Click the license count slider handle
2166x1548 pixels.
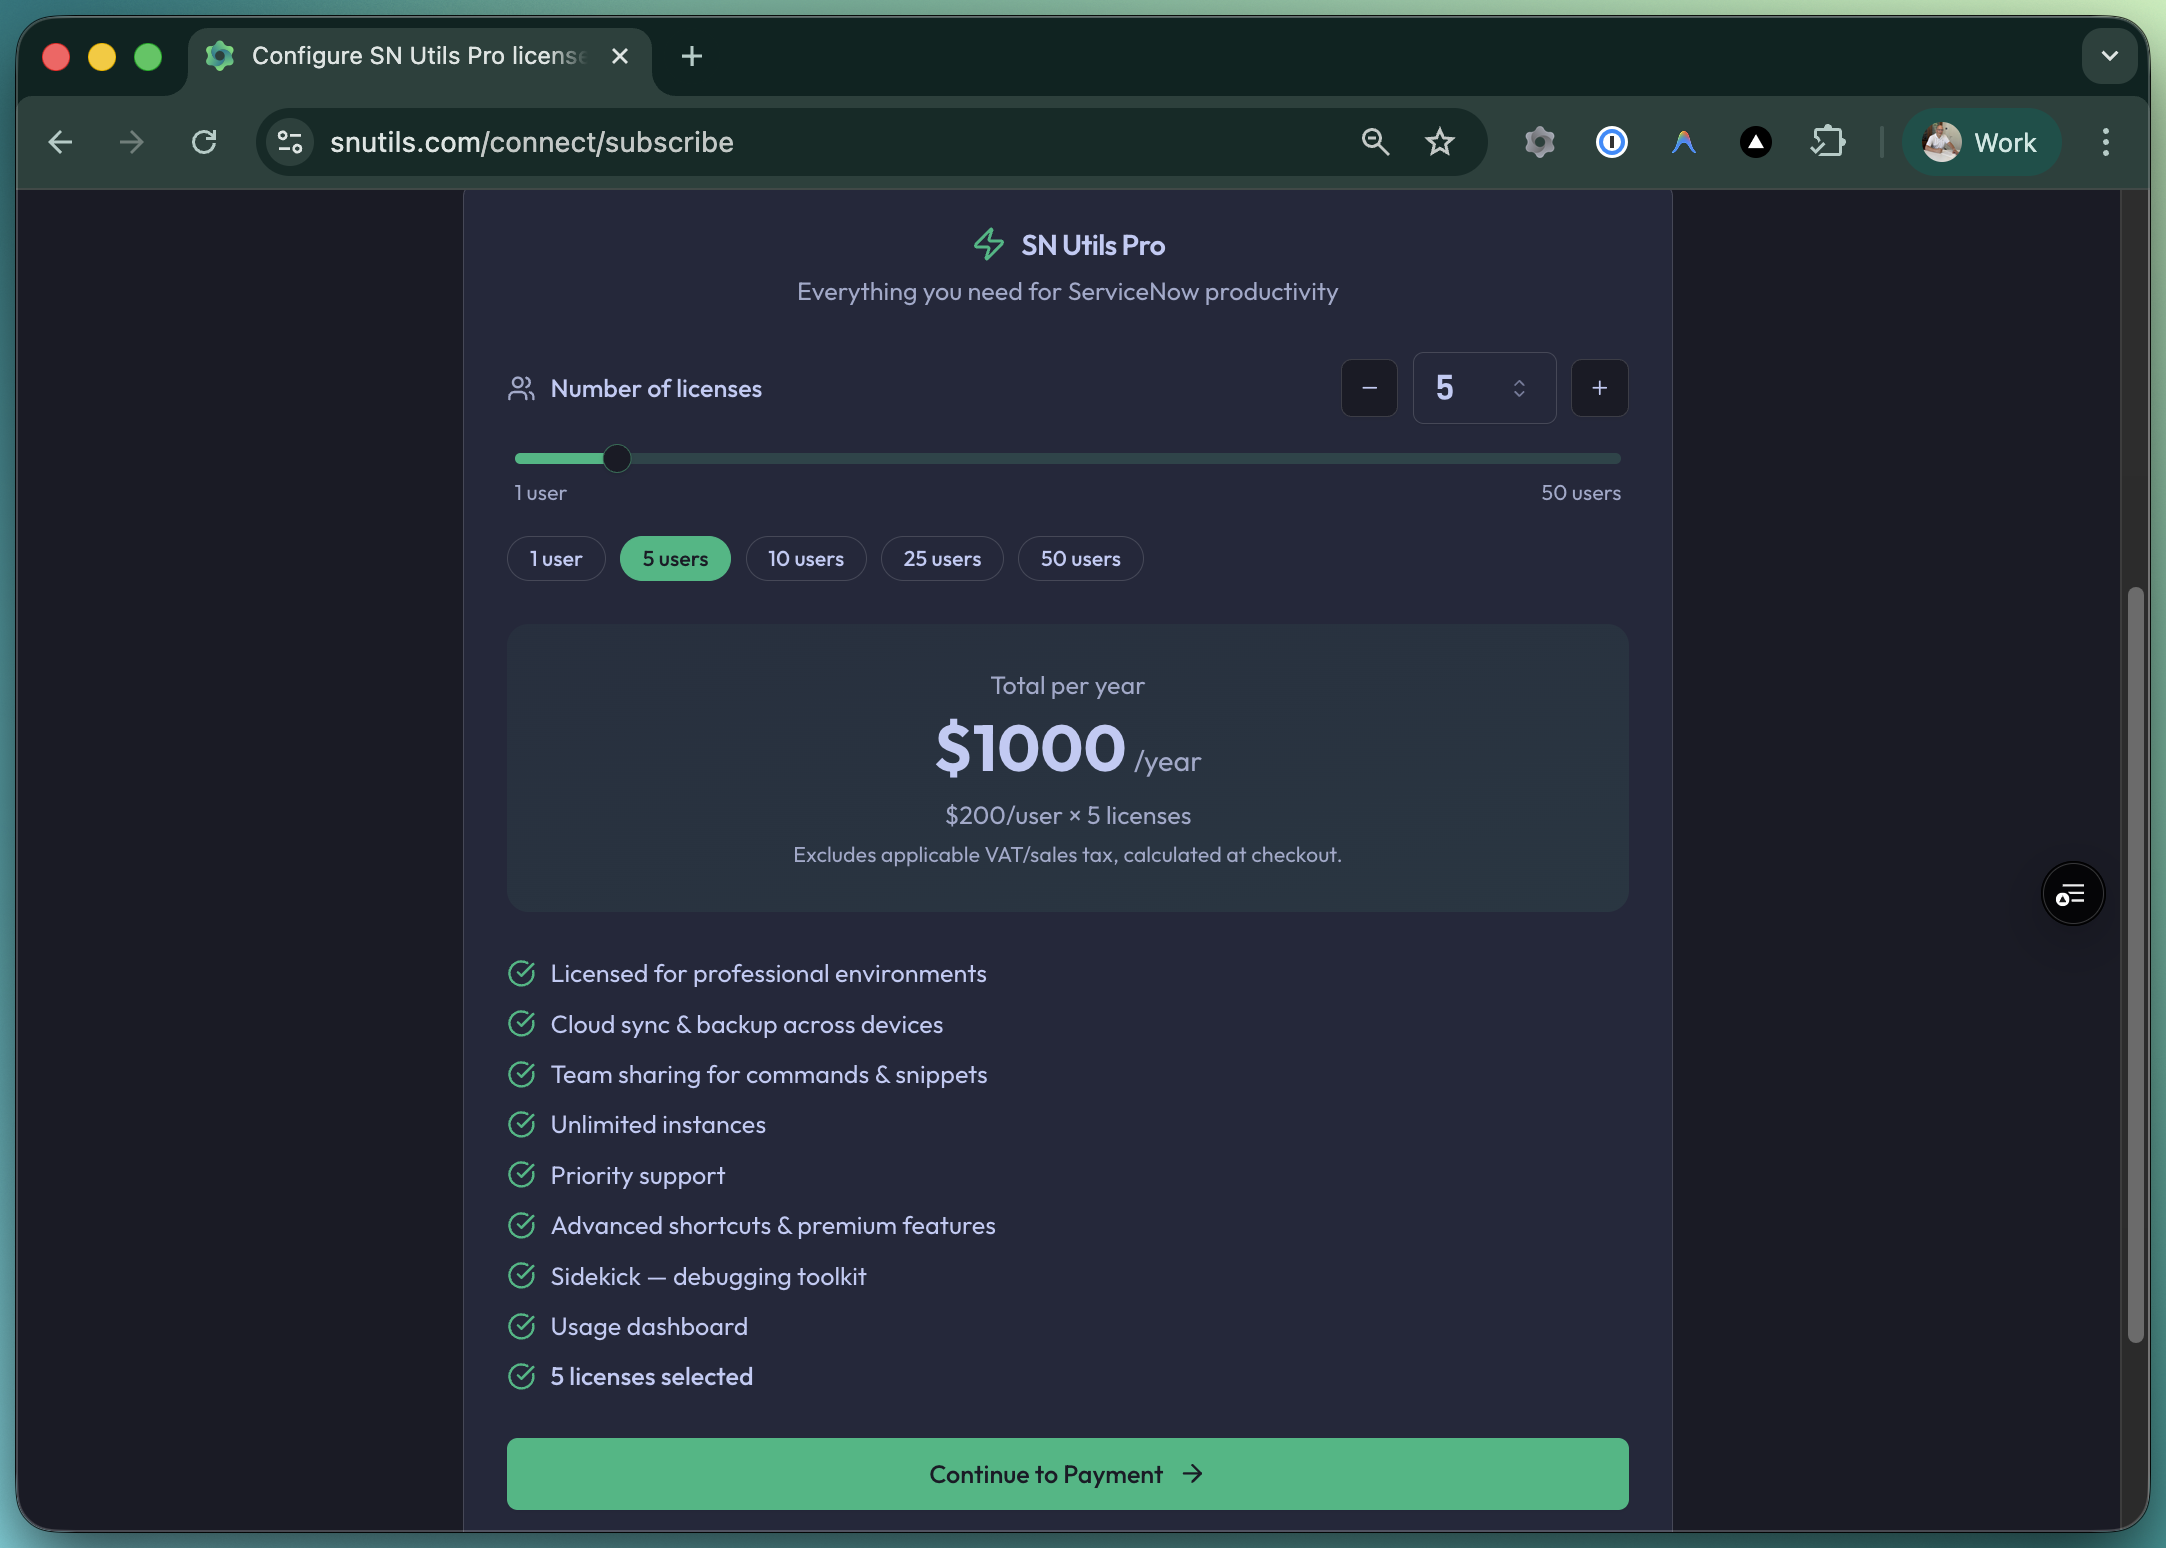(x=617, y=458)
